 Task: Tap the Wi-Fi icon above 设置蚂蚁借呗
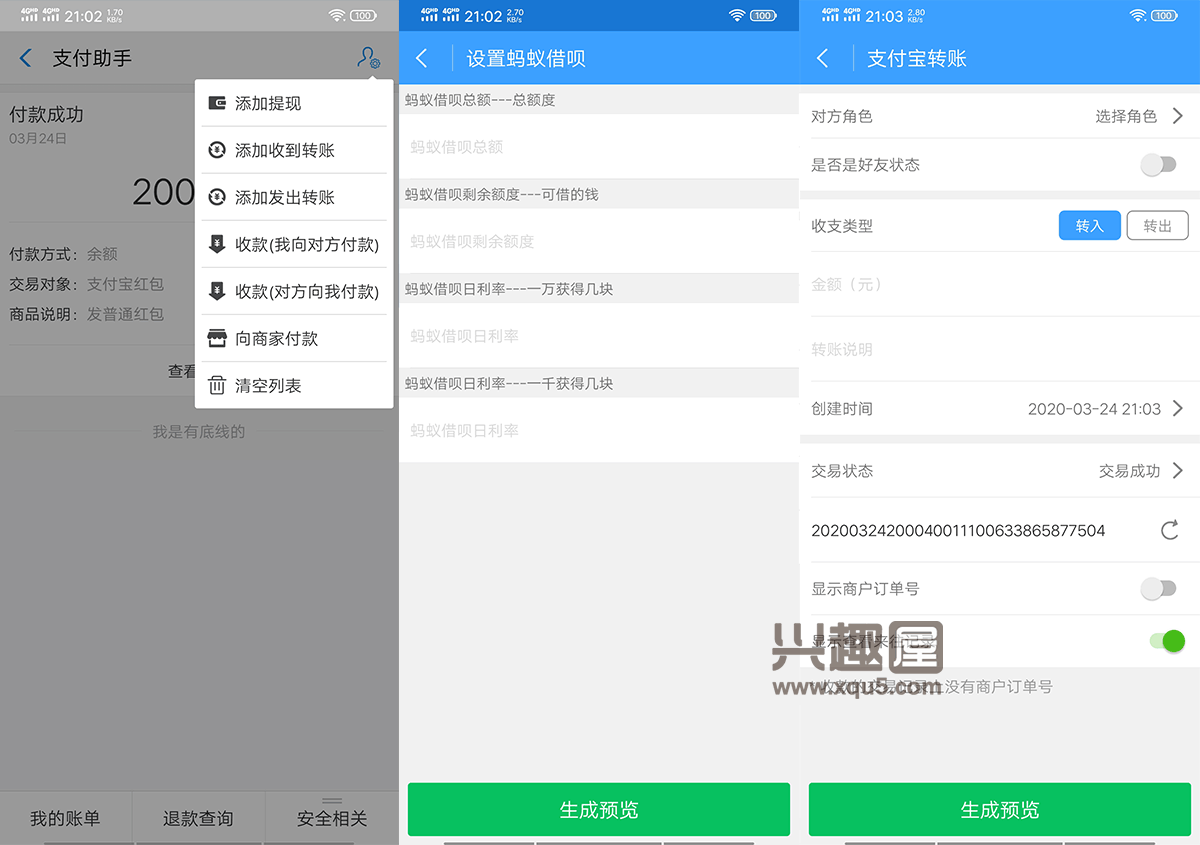737,16
